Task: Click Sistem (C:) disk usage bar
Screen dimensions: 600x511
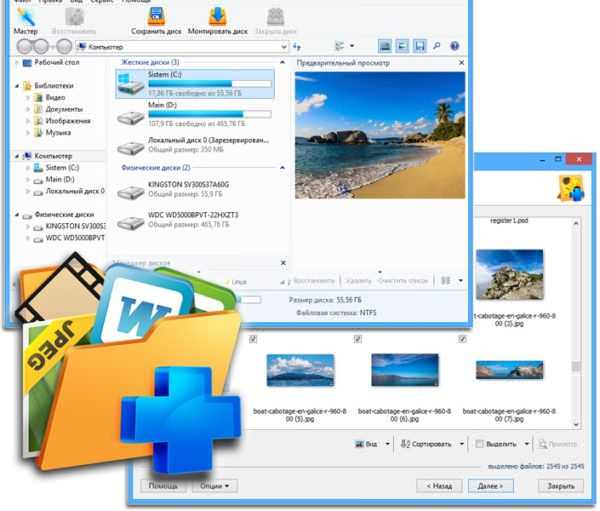Action: tap(210, 84)
